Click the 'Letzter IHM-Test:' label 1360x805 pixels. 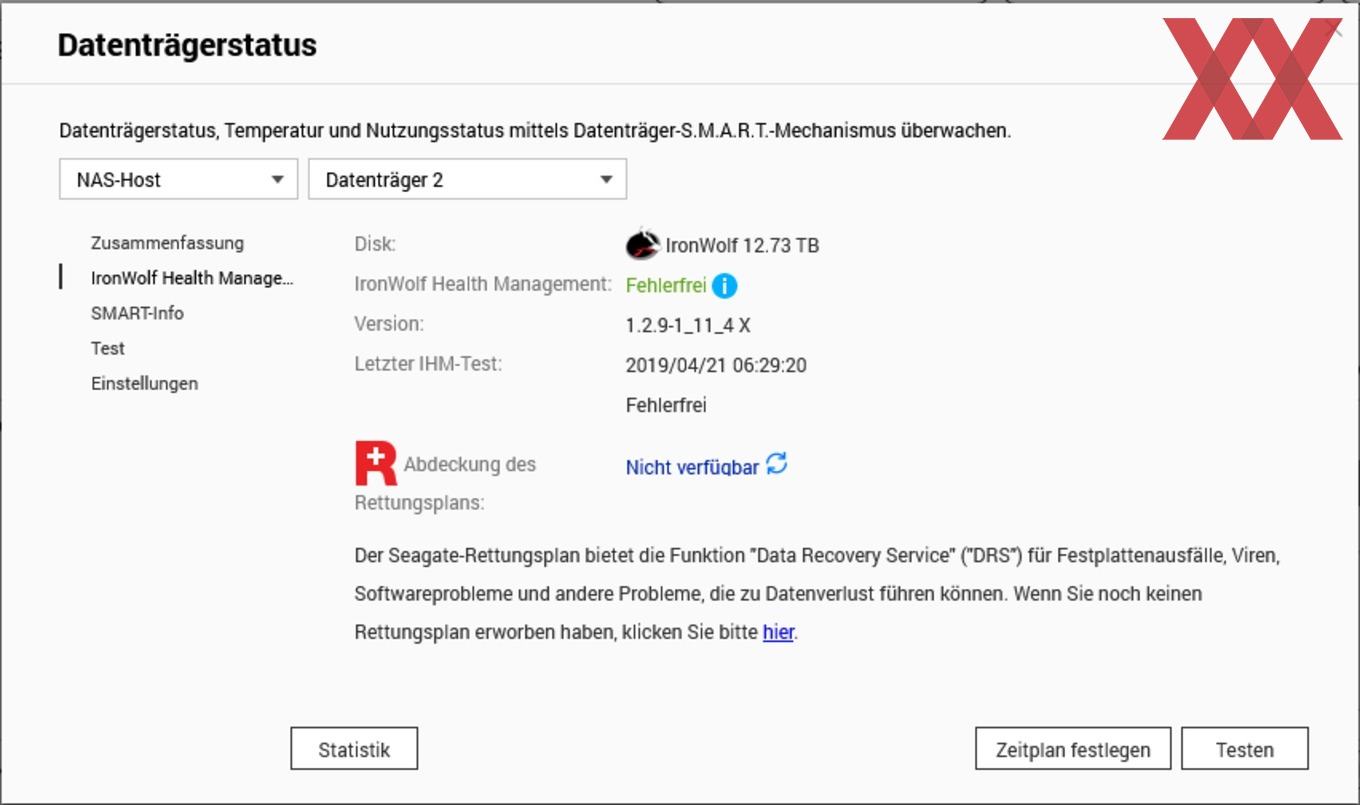tap(428, 364)
